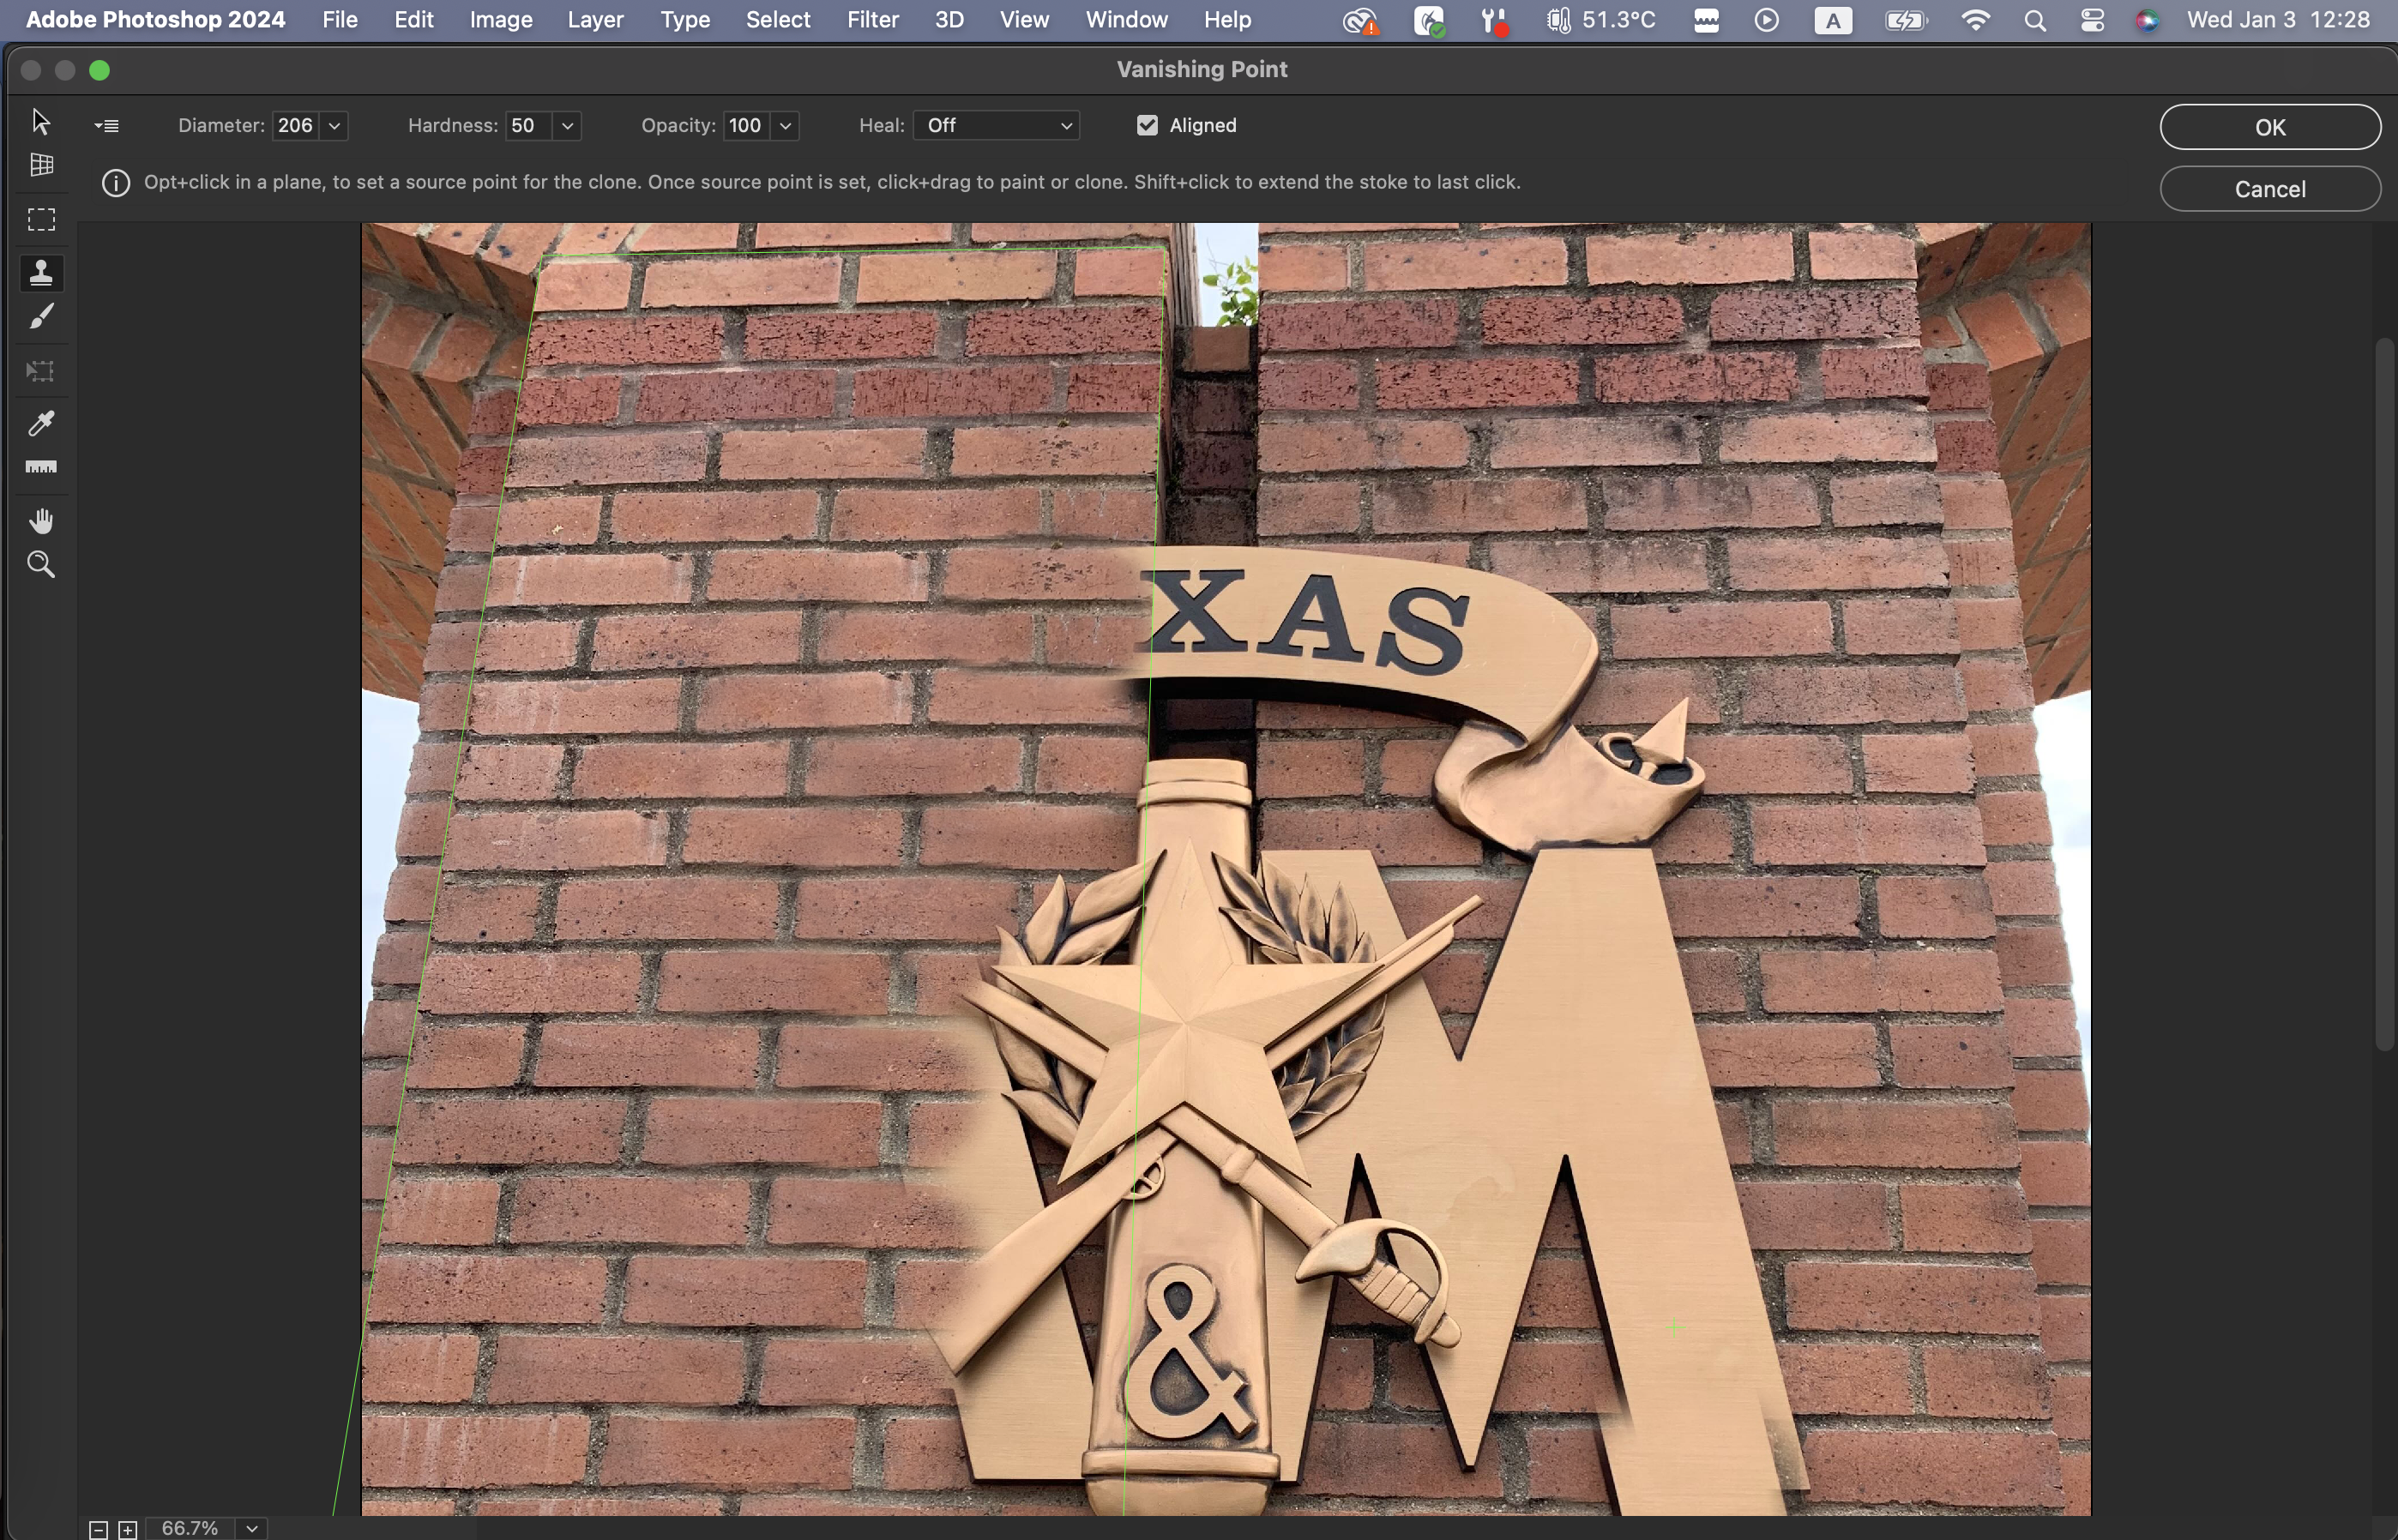2398x1540 pixels.
Task: Click the OK button
Action: pos(2269,127)
